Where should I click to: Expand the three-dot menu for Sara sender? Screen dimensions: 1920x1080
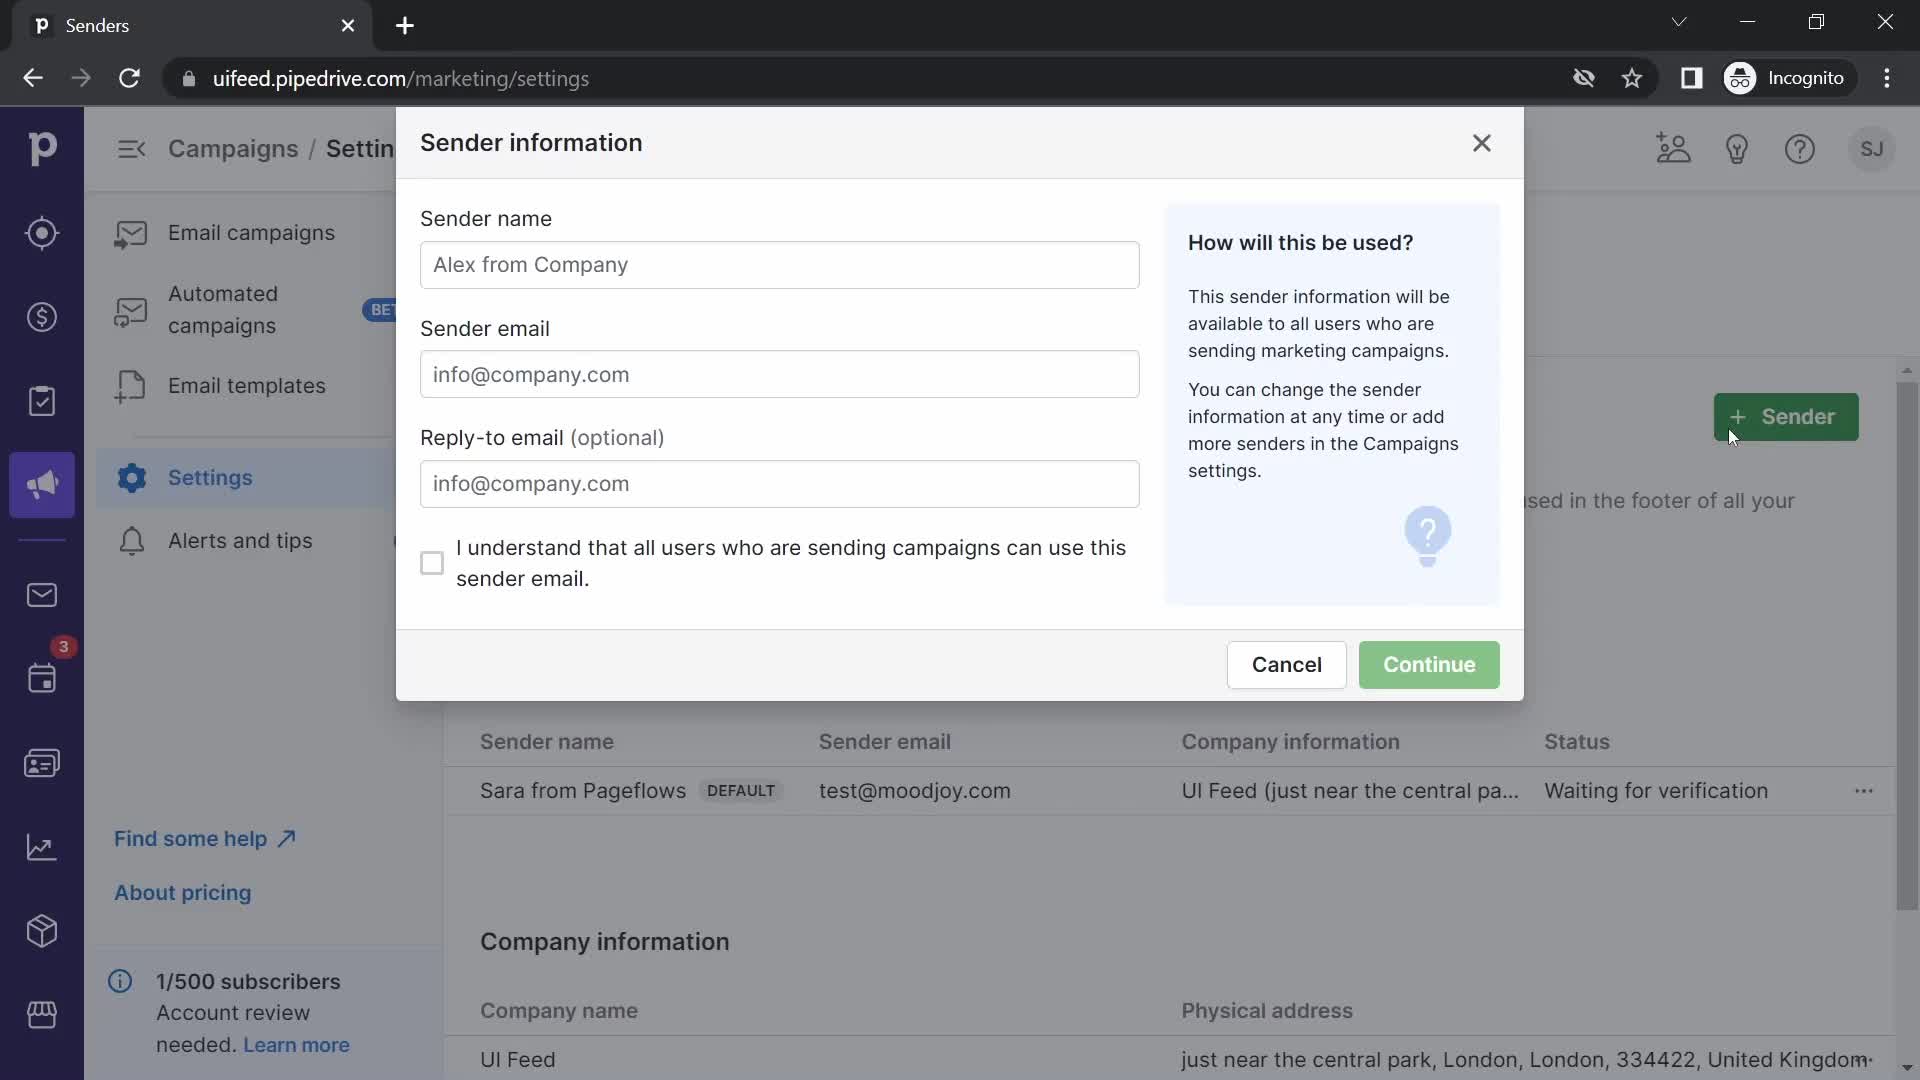pos(1863,790)
